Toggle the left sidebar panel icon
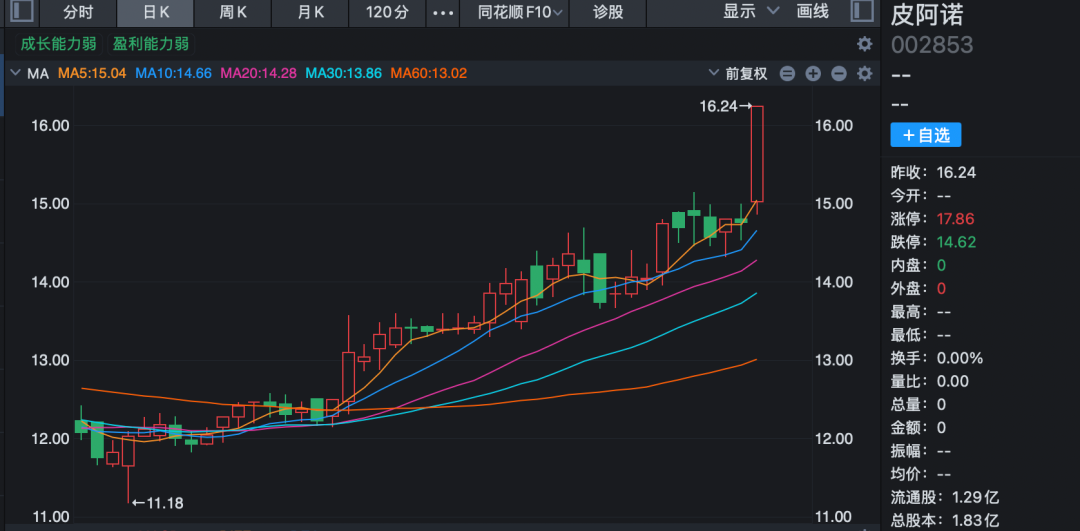Viewport: 1080px width, 531px height. click(x=21, y=12)
